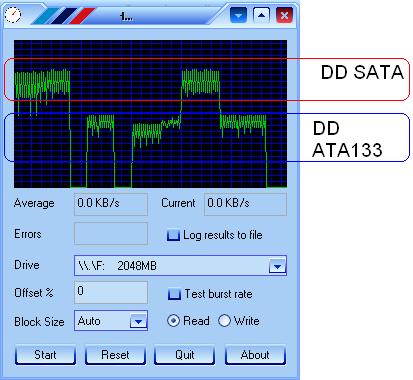Screen dimensions: 413x380
Task: Enable Test burst rate checkbox
Action: coord(174,294)
